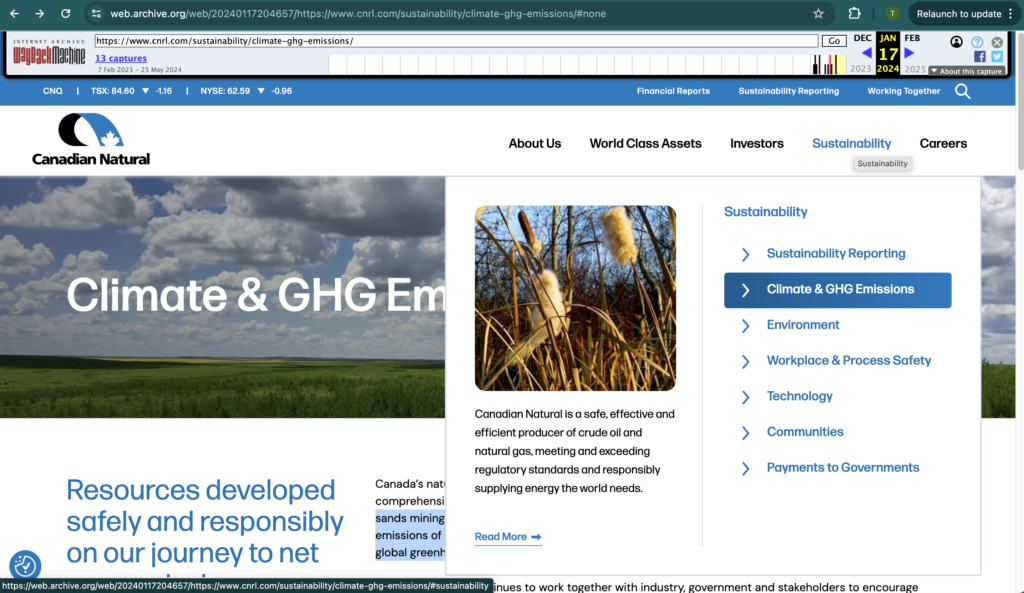Select Technology in Sustainability submenu
The image size is (1024, 593).
click(799, 396)
